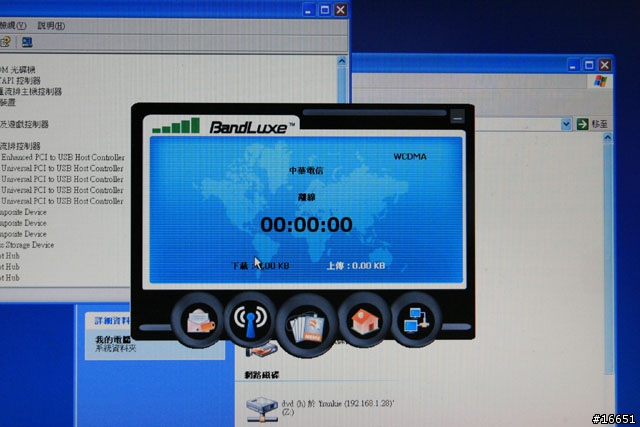
Task: Minimize the BandLuxe window with dash button
Action: (458, 118)
